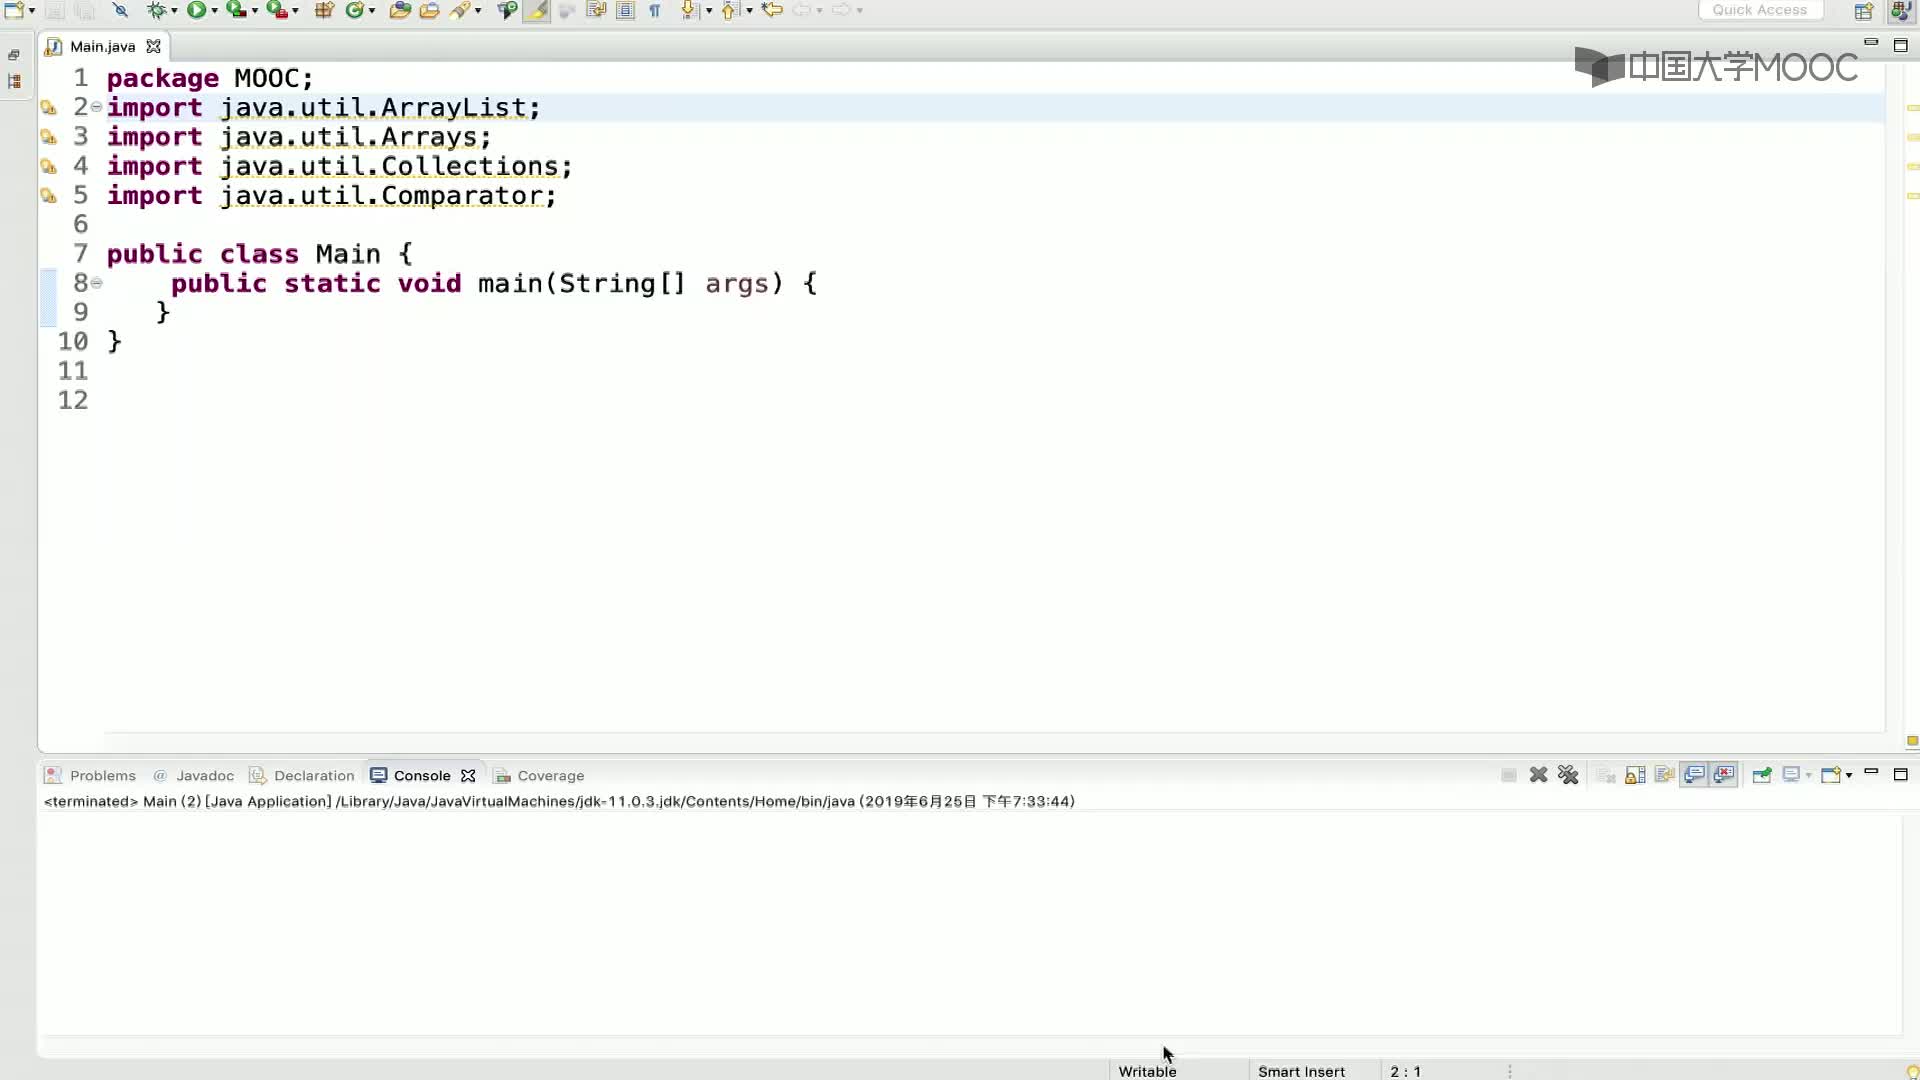This screenshot has width=1920, height=1080.
Task: Click Remove Launch gray X icon
Action: 1538,775
